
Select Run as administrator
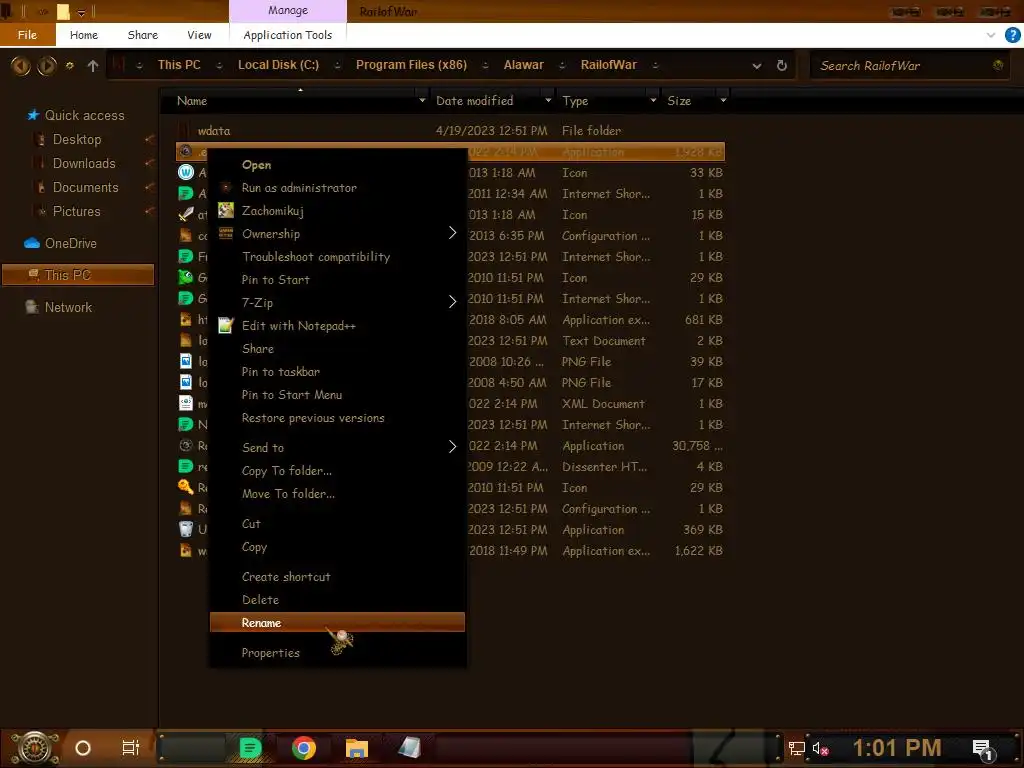pos(299,187)
